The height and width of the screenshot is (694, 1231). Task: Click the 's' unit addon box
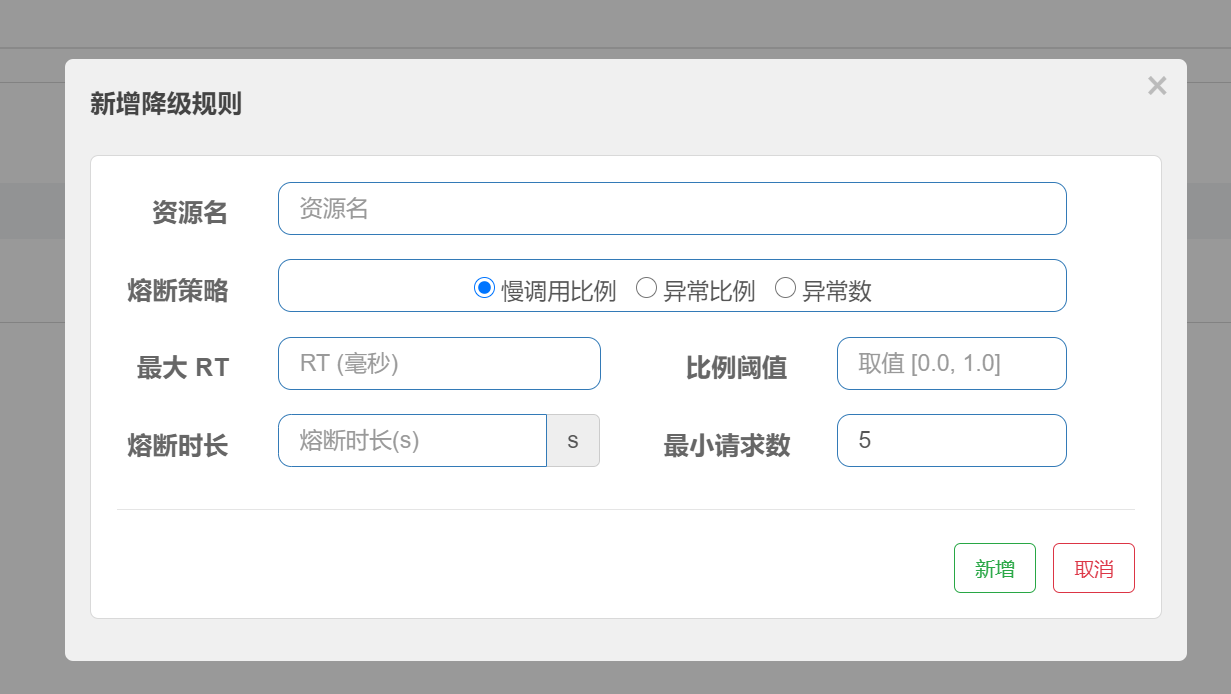point(573,441)
